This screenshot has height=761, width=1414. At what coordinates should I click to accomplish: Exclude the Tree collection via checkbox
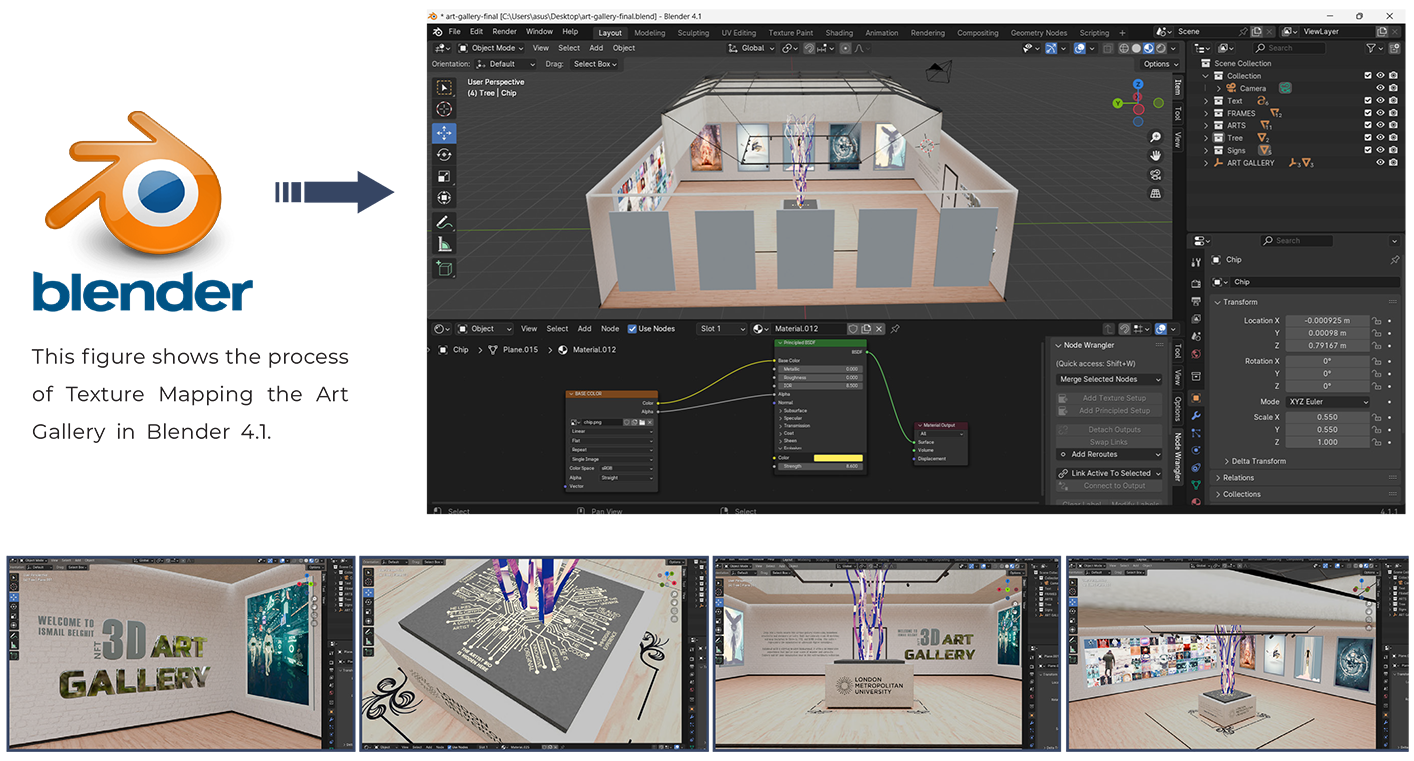click(x=1368, y=138)
